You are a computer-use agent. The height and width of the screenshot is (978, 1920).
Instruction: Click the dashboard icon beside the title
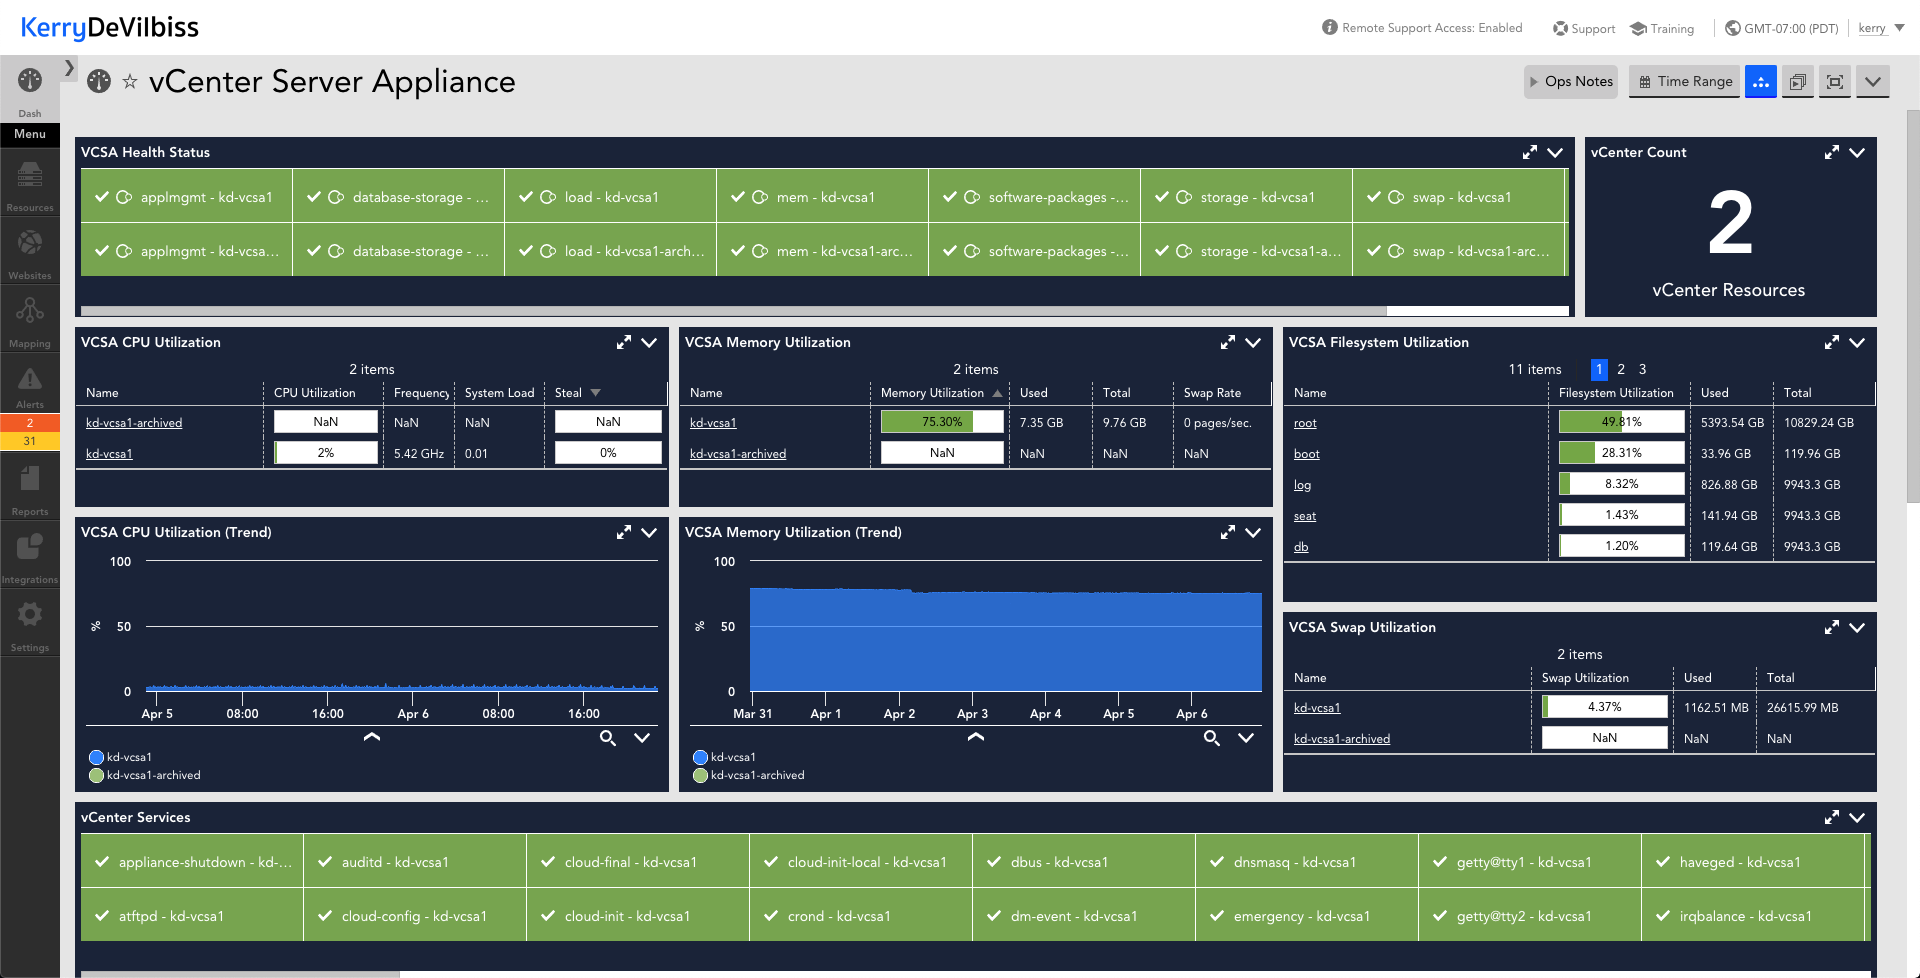pos(99,81)
